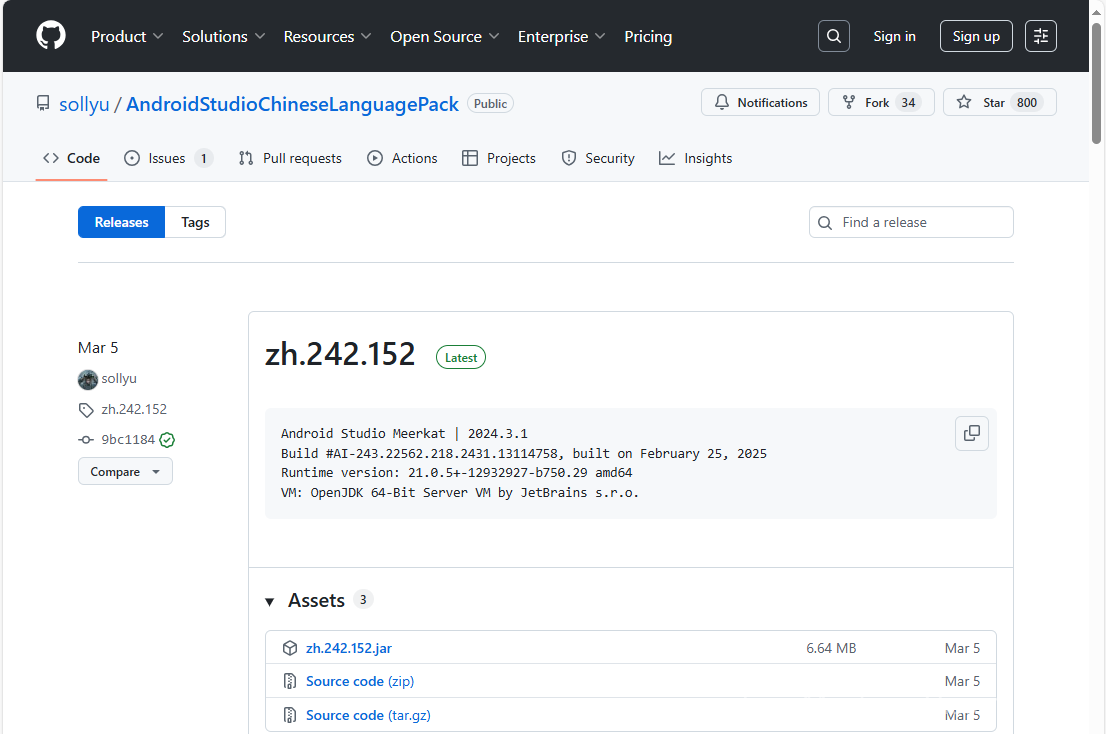This screenshot has width=1106, height=734.
Task: Click Sign in
Action: pyautogui.click(x=894, y=36)
